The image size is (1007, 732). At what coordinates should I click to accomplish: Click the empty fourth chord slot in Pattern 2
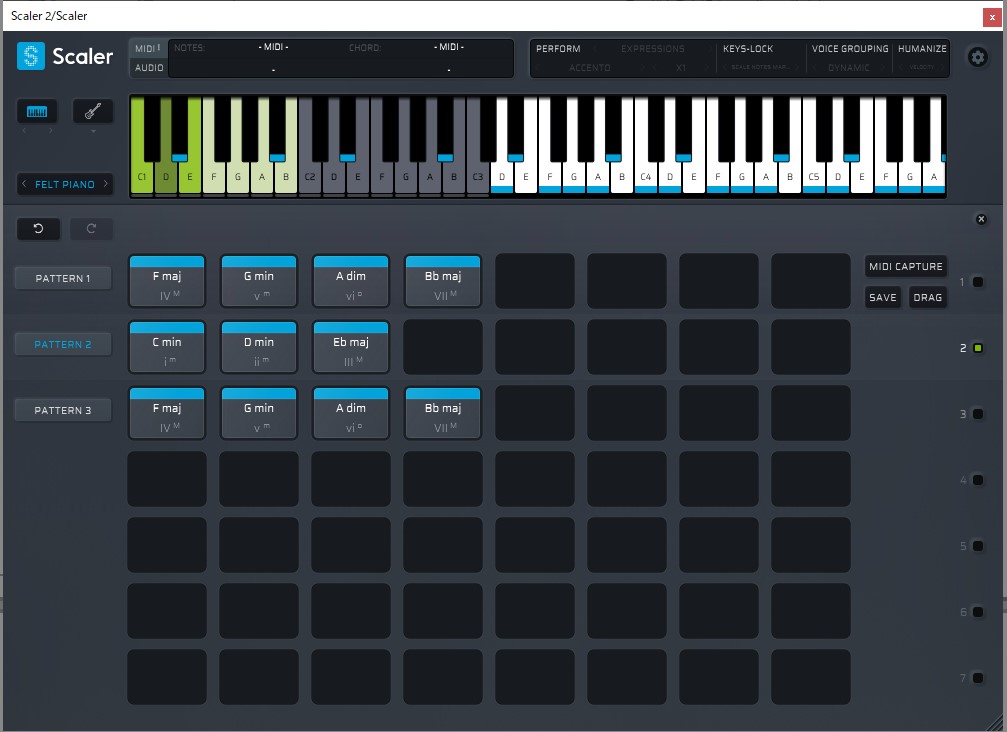click(442, 347)
